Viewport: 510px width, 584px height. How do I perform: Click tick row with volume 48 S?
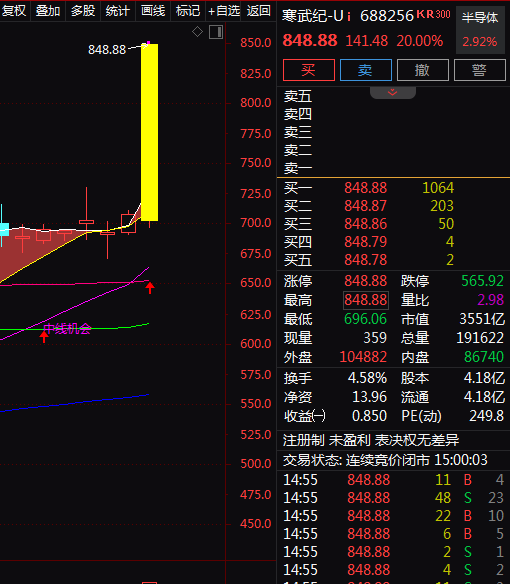[394, 498]
